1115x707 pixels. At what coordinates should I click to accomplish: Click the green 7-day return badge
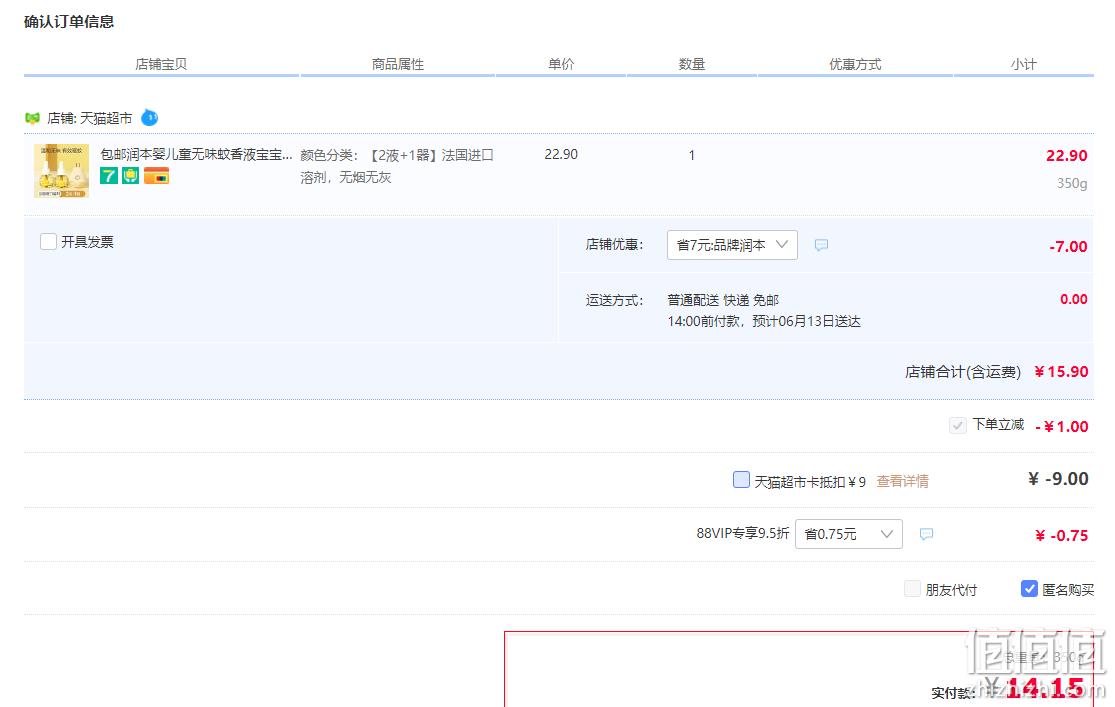click(x=109, y=175)
